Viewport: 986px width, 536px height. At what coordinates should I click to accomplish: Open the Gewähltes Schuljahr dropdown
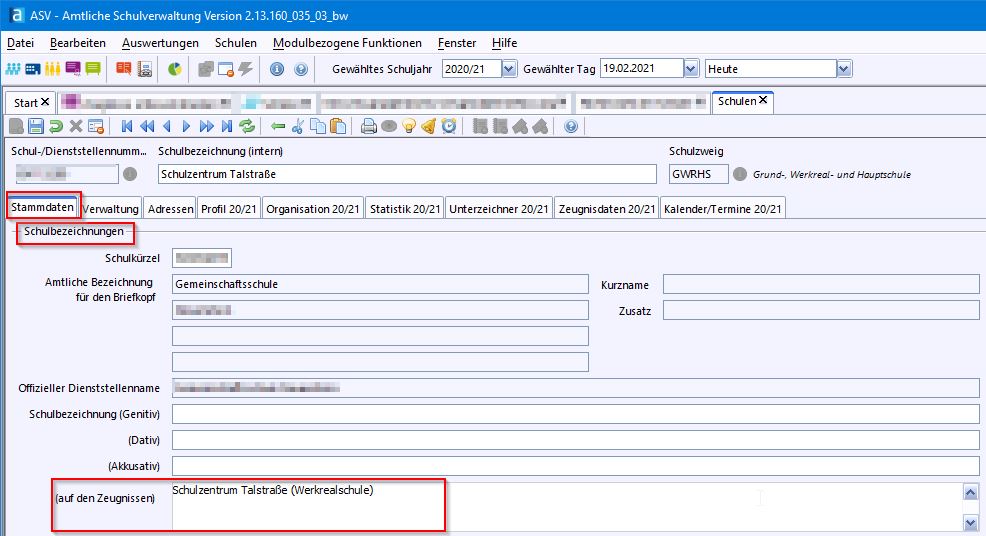tap(509, 69)
